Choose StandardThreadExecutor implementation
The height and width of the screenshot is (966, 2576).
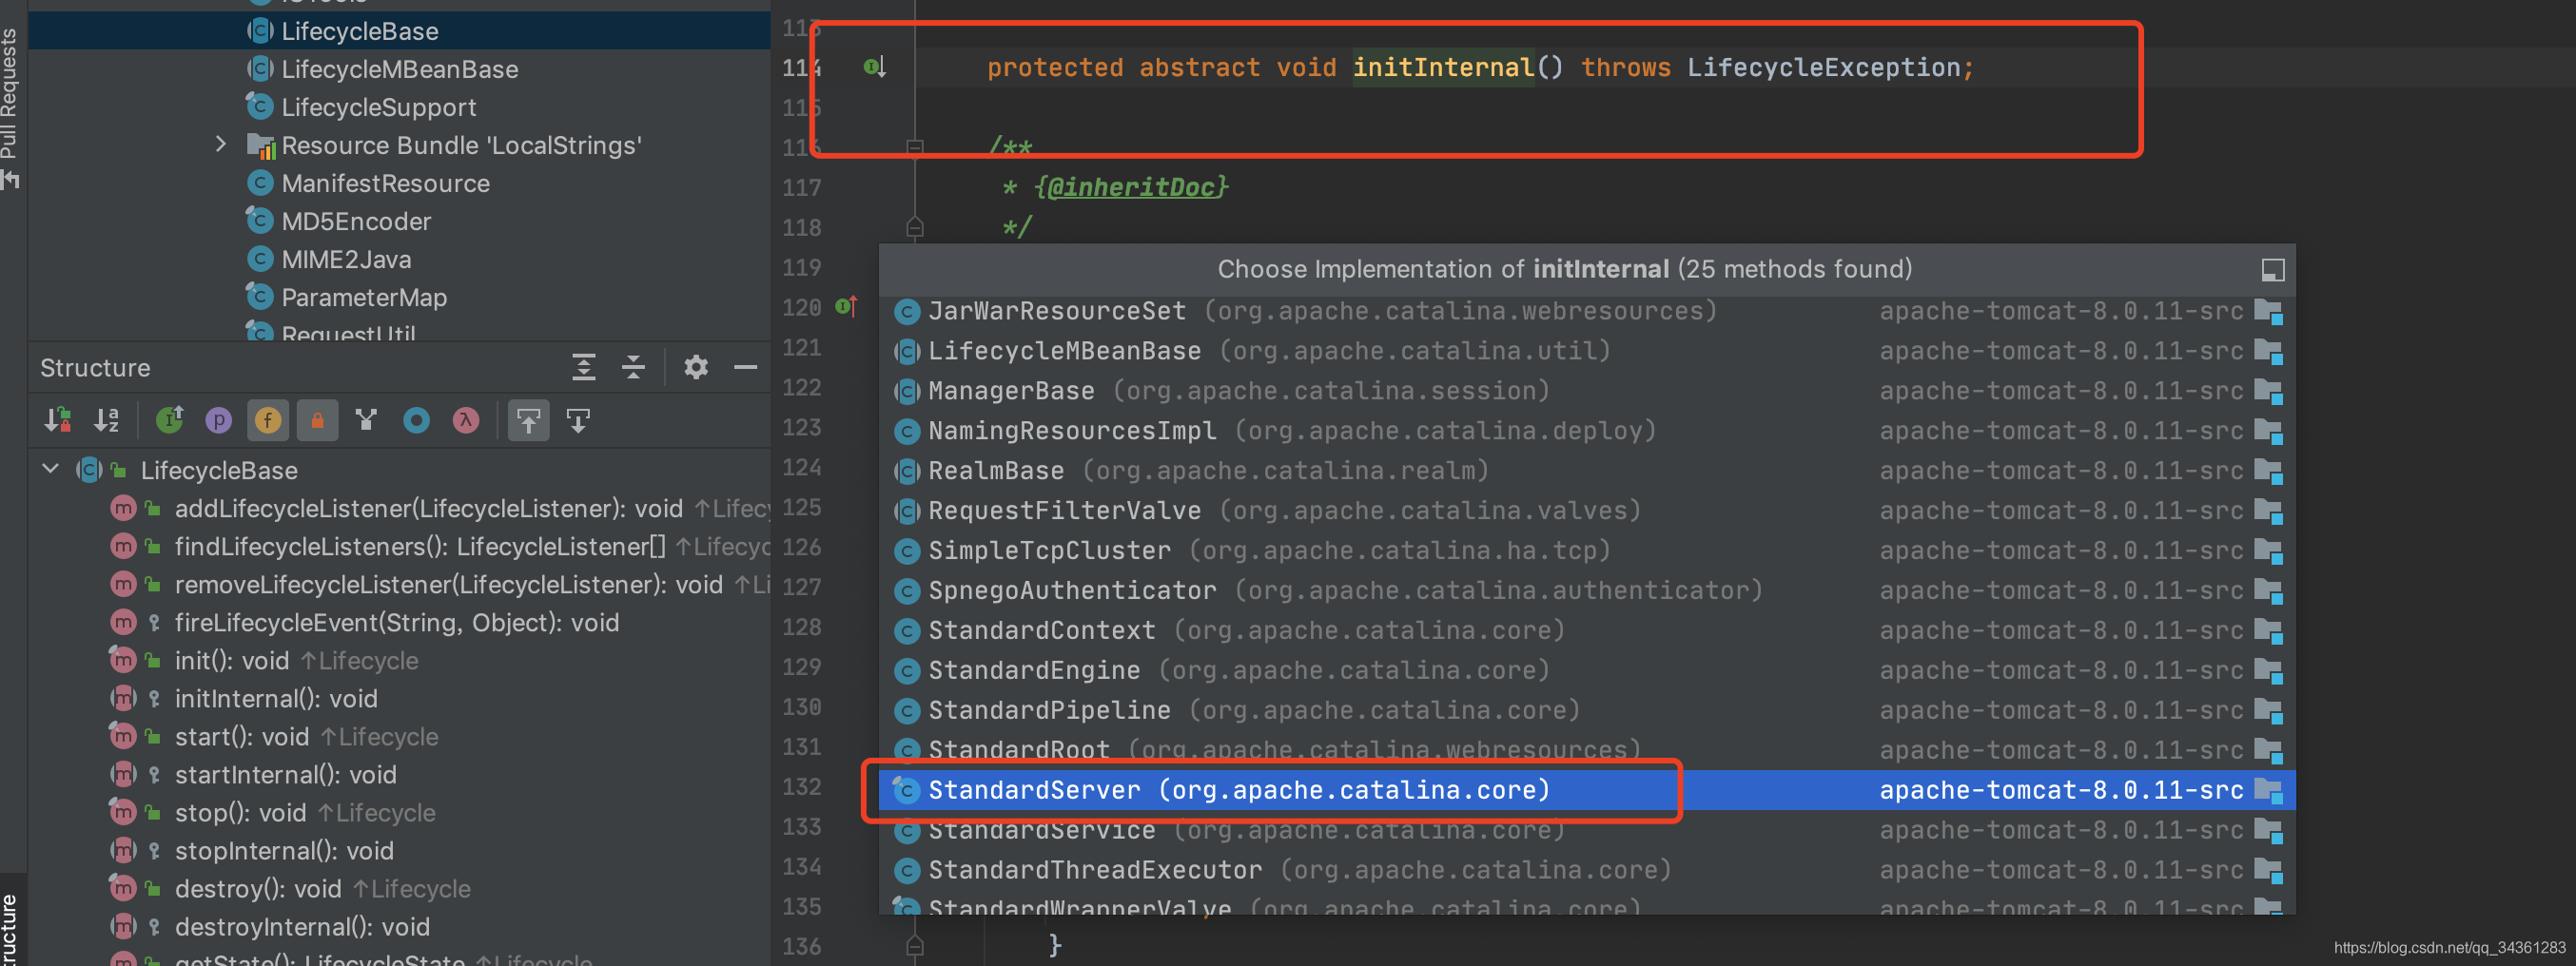[1586, 870]
